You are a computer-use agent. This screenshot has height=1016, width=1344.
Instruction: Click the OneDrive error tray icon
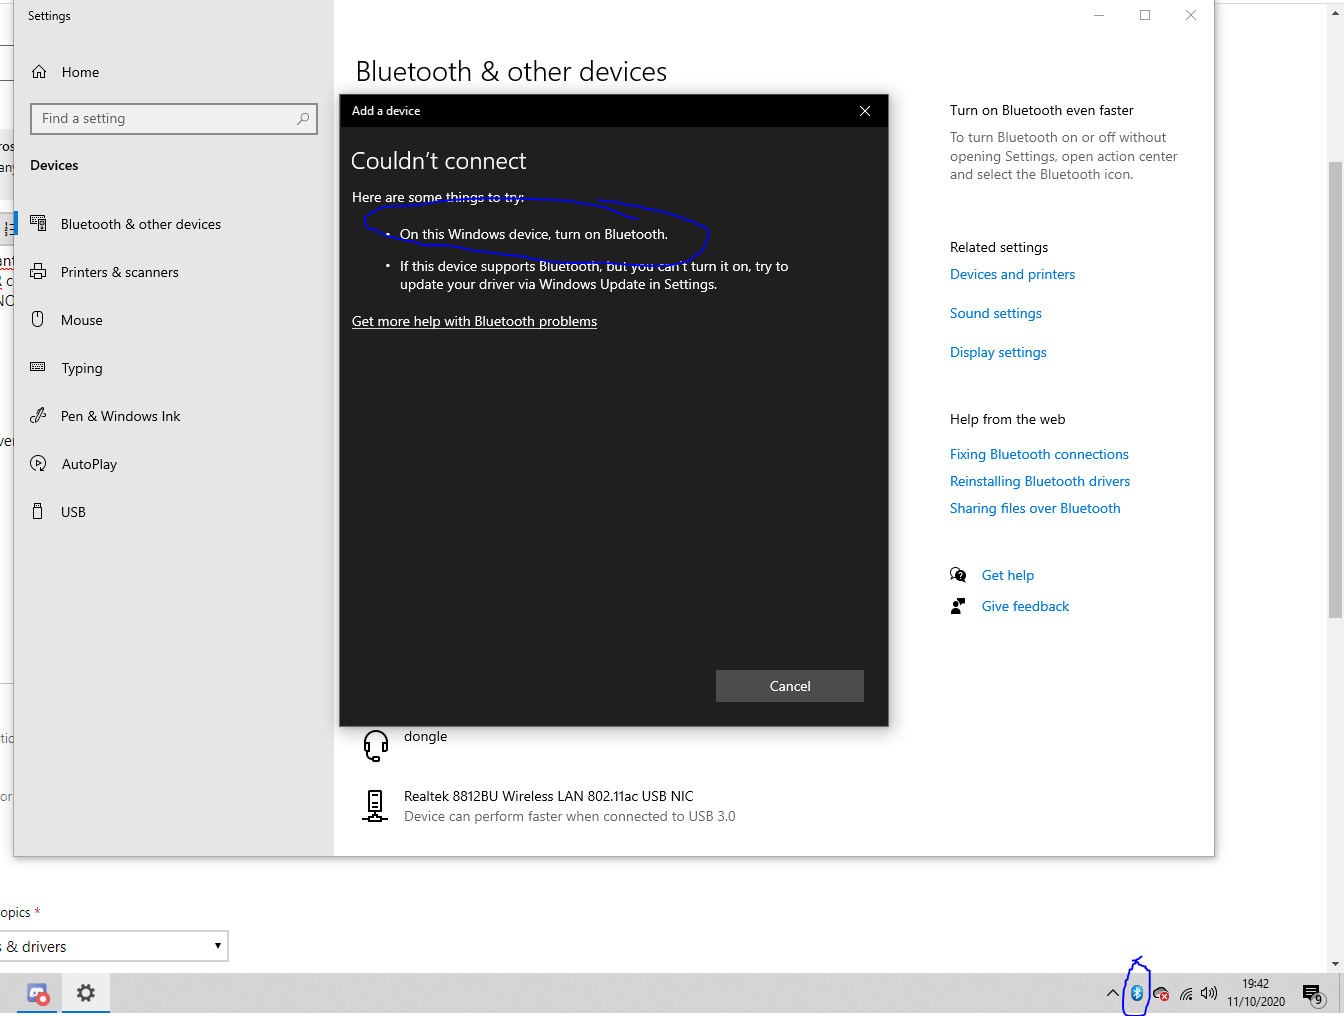click(x=1161, y=994)
